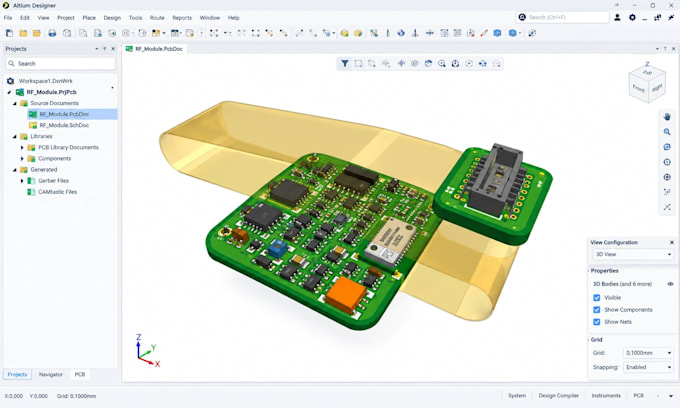Toggle eye icon for 3D Bodies
Image resolution: width=680 pixels, height=408 pixels.
(670, 284)
